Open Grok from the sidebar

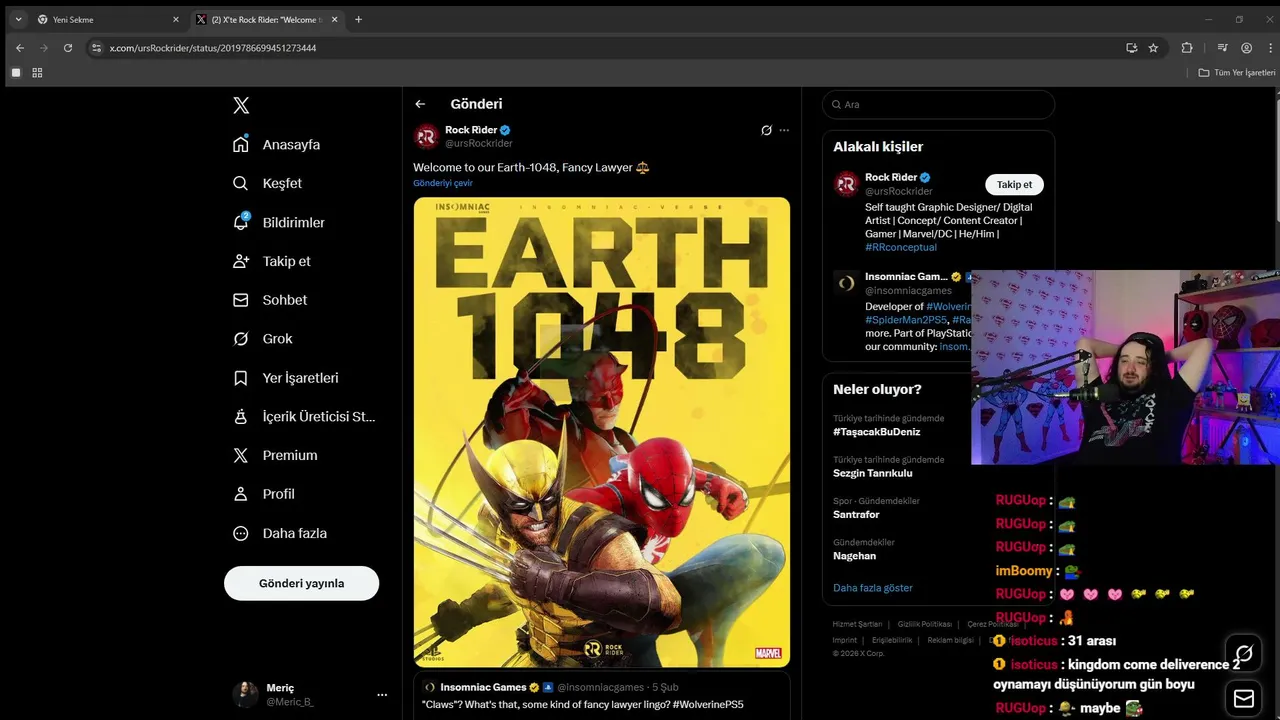(263, 339)
